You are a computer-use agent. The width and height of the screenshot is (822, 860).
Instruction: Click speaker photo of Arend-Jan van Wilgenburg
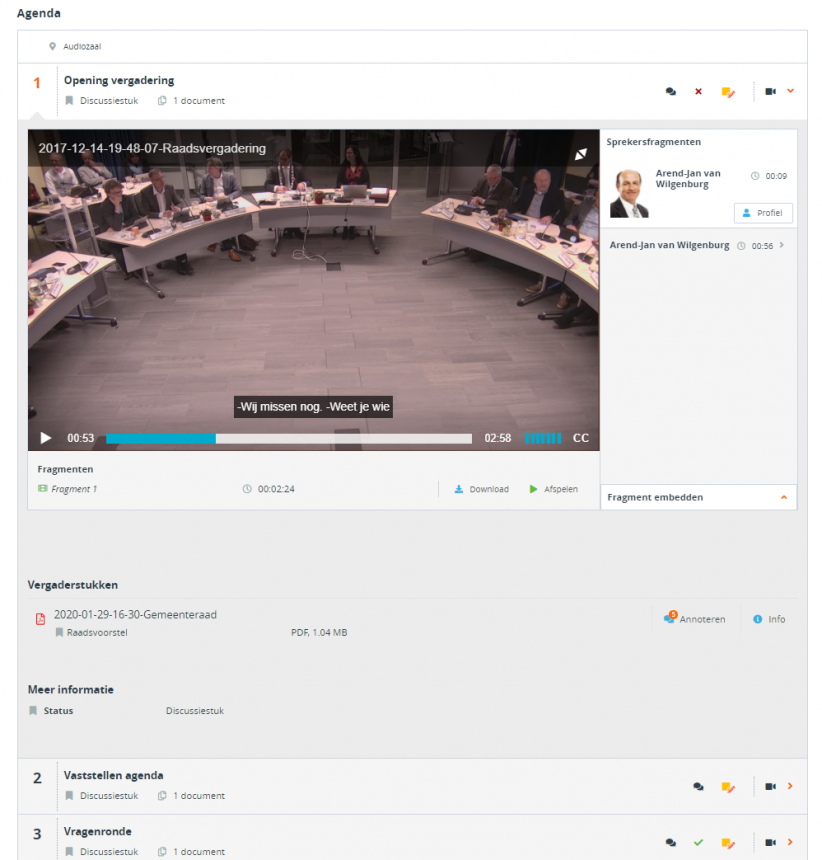tap(630, 194)
